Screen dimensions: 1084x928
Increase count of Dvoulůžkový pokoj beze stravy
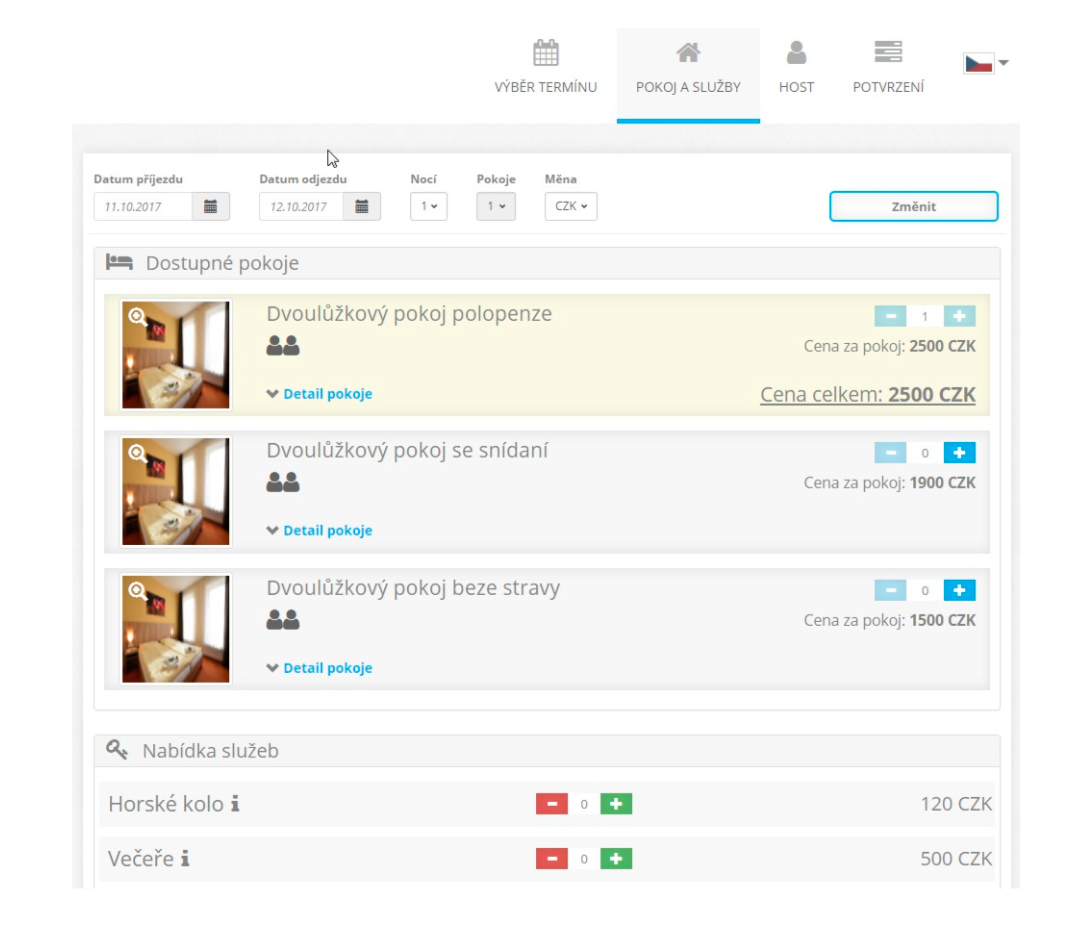(959, 590)
